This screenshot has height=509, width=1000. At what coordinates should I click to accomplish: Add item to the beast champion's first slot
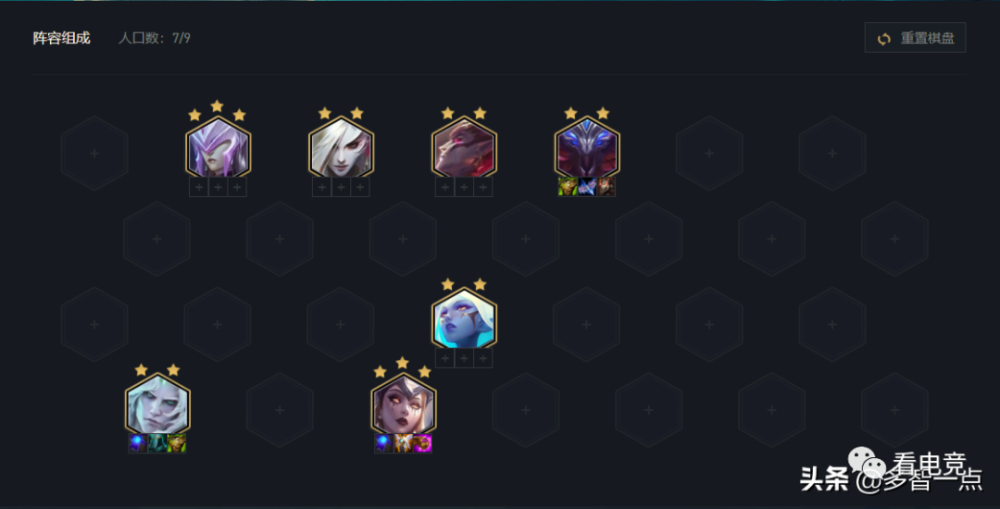tap(445, 187)
